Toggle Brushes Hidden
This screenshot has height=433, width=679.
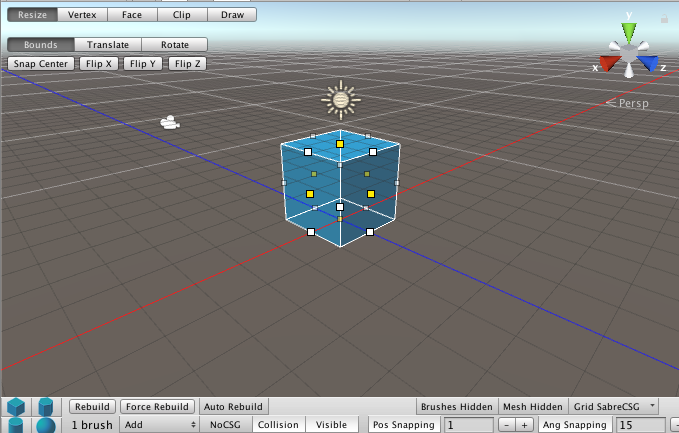[x=457, y=407]
